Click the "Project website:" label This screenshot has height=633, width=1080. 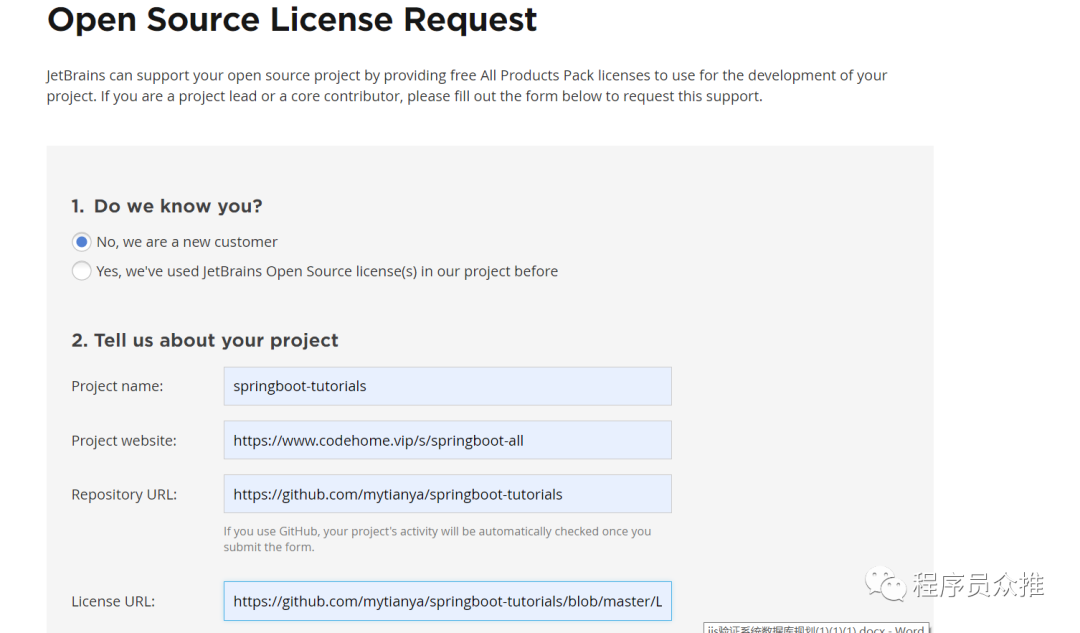point(124,440)
